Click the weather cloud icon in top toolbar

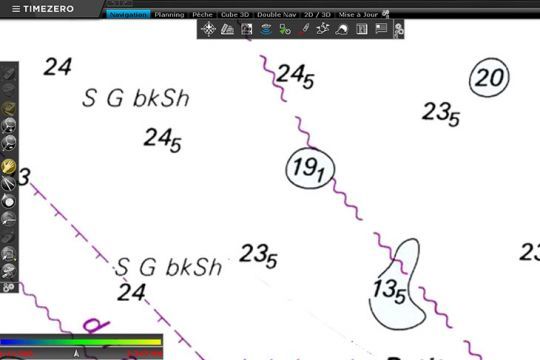click(342, 30)
